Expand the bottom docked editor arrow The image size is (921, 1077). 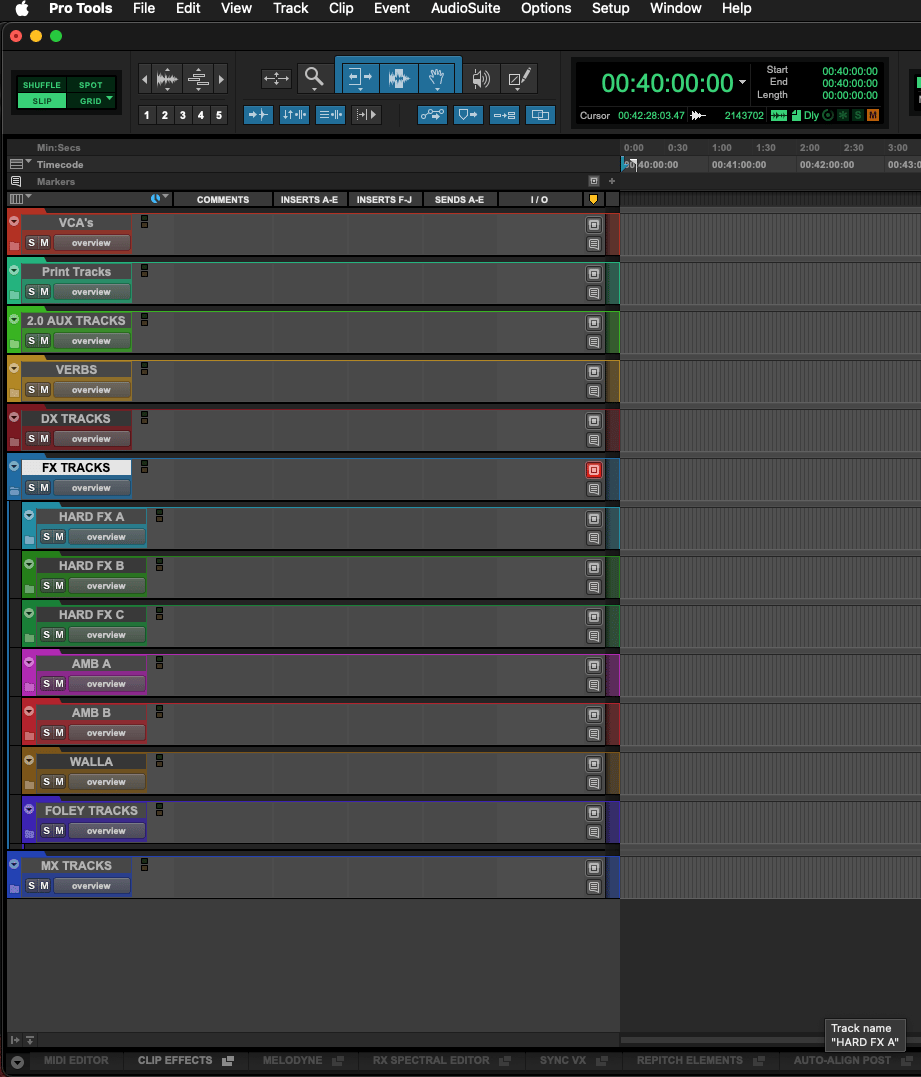17,1062
